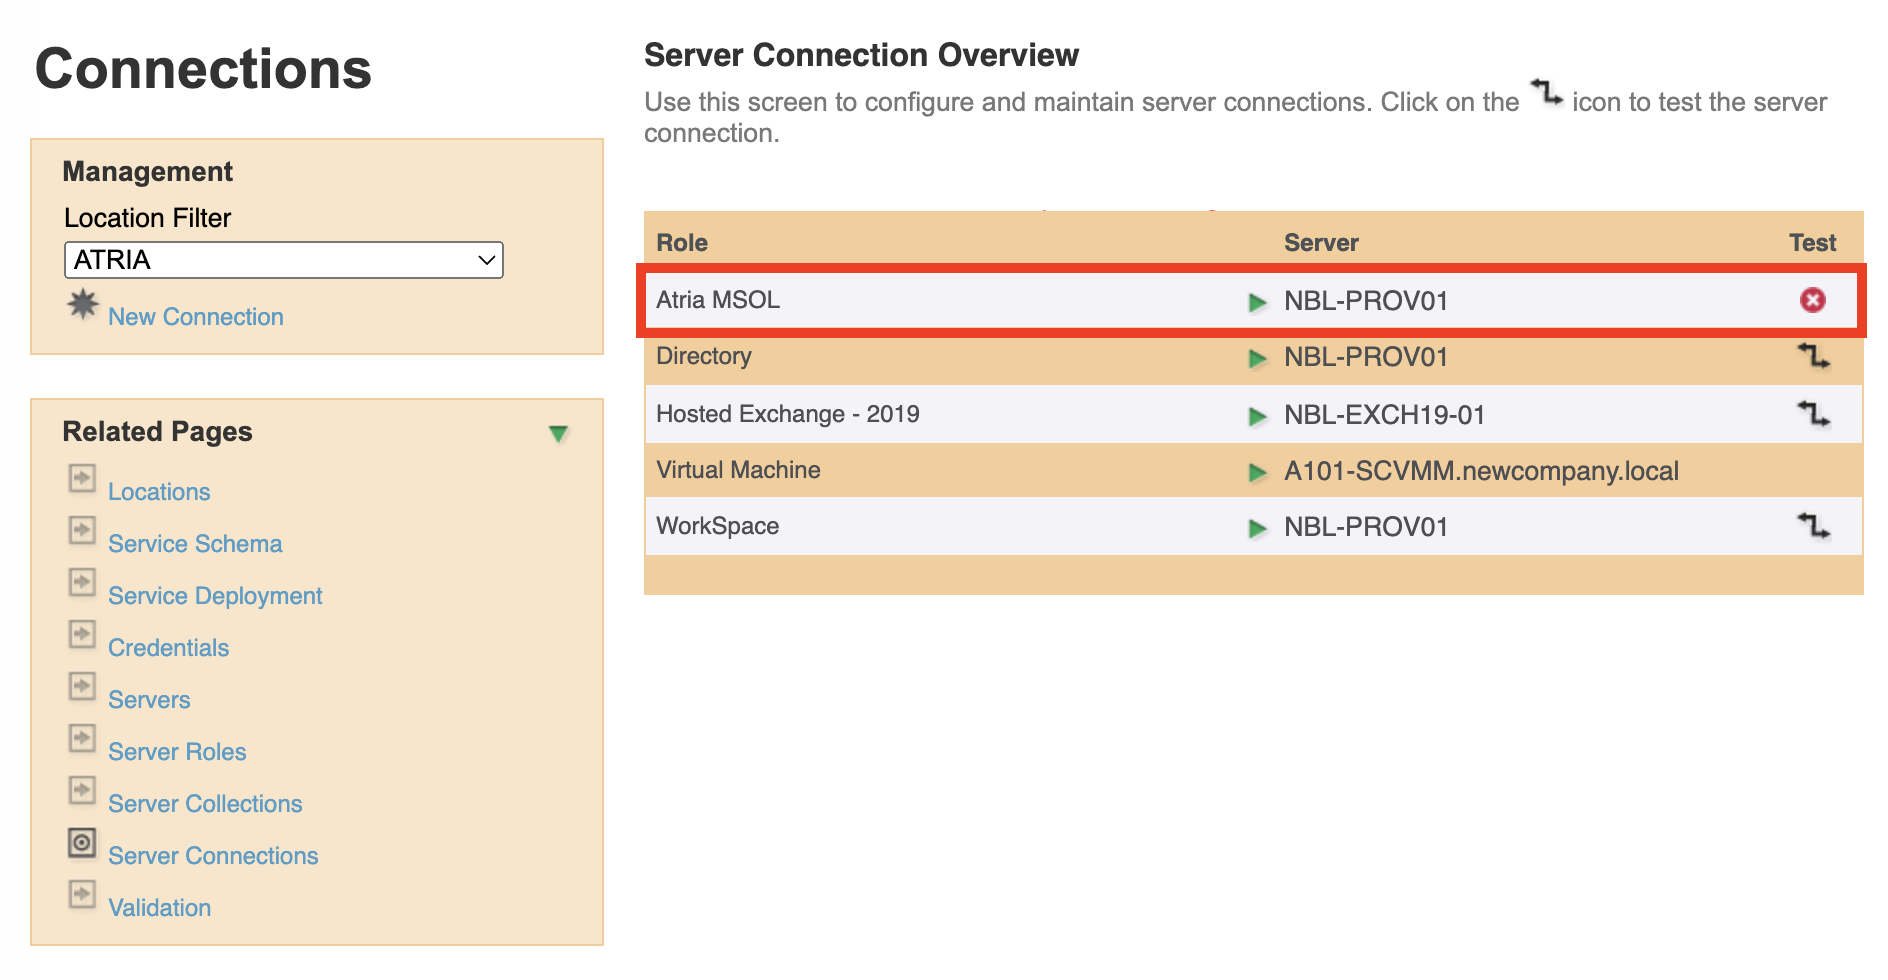
Task: Open Server Collections link
Action: click(205, 804)
